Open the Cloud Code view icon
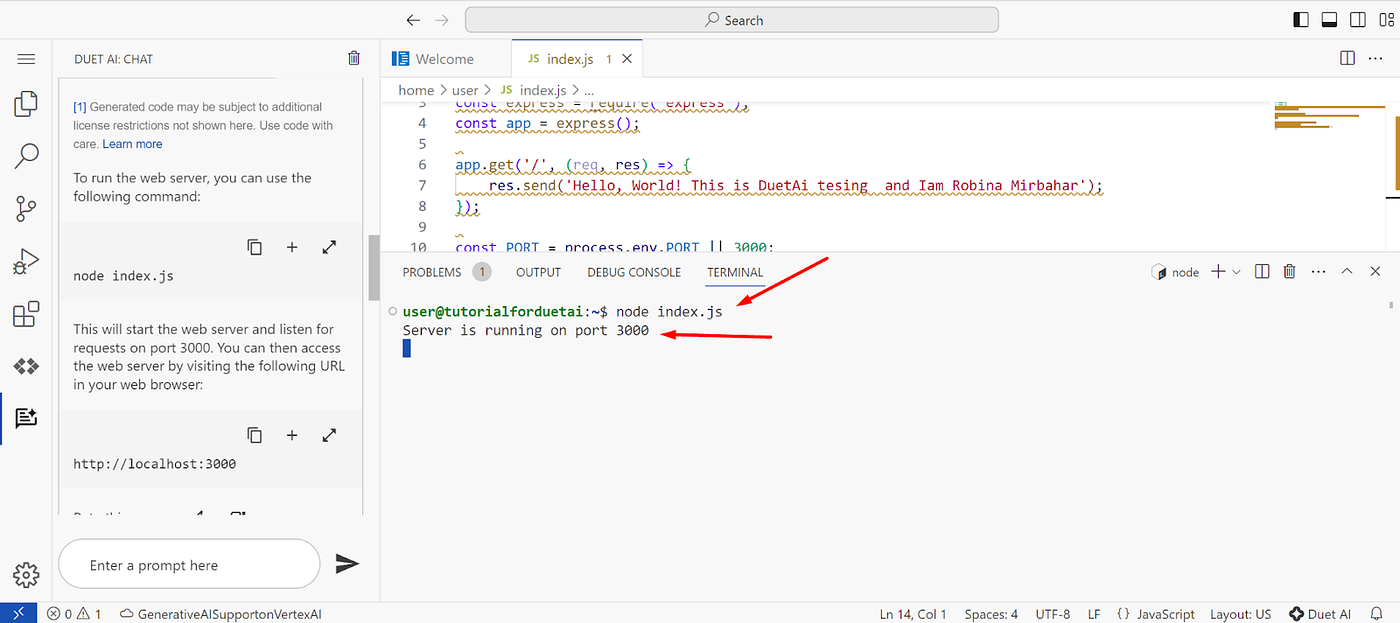Screen dimensions: 1400x623 (x=26, y=367)
